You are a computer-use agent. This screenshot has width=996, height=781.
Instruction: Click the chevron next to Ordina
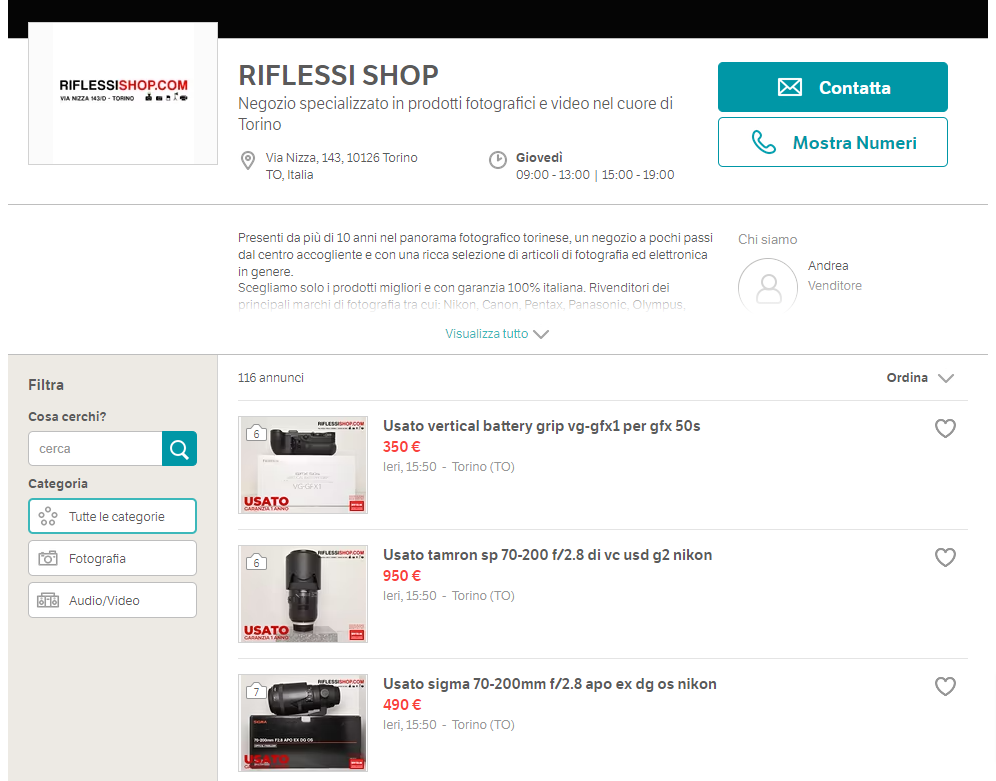[946, 378]
